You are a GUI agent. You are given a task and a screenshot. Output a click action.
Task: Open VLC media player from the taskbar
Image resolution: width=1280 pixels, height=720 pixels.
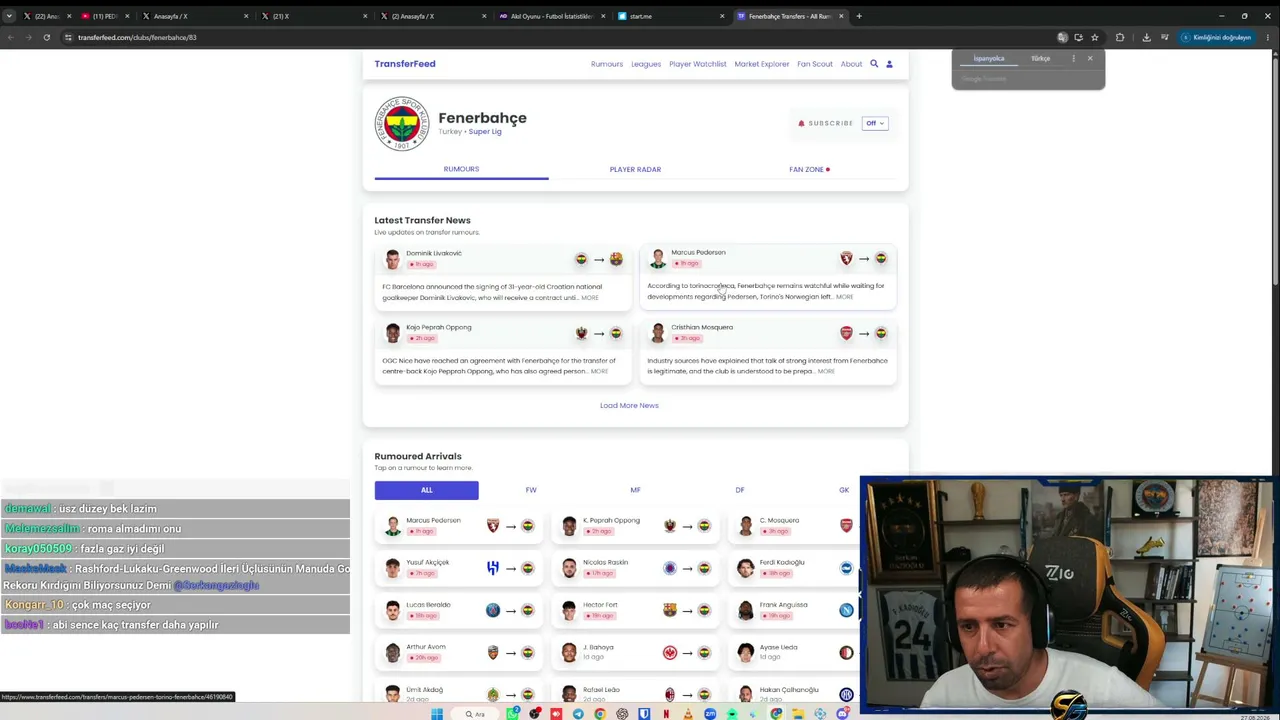point(688,714)
